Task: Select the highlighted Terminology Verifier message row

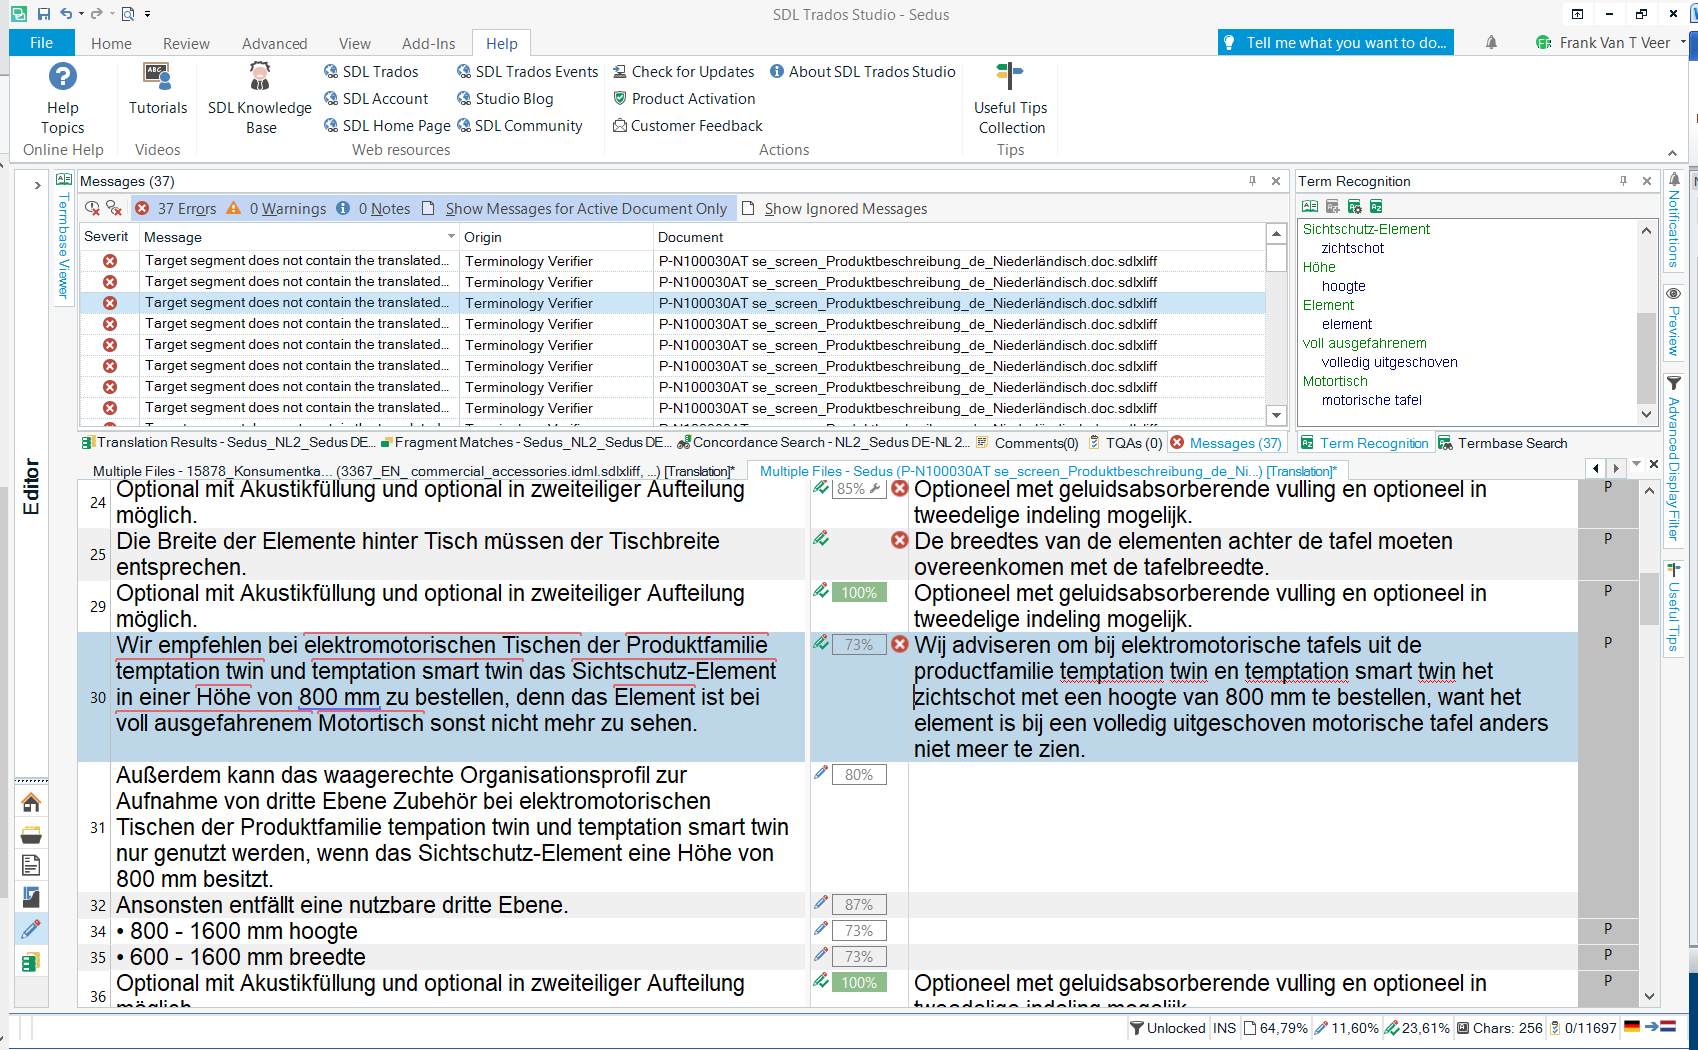Action: pos(672,302)
